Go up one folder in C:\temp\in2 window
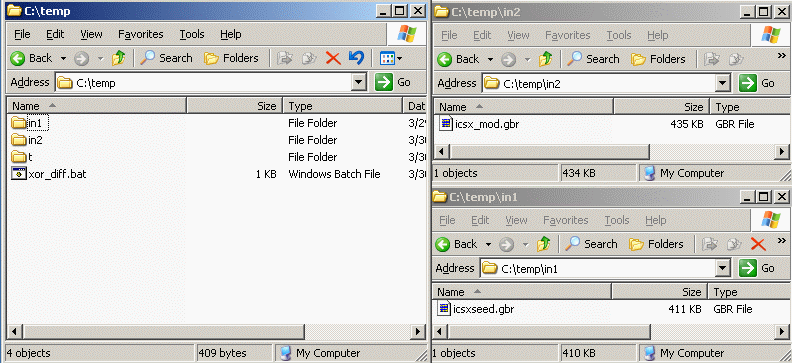 (545, 60)
